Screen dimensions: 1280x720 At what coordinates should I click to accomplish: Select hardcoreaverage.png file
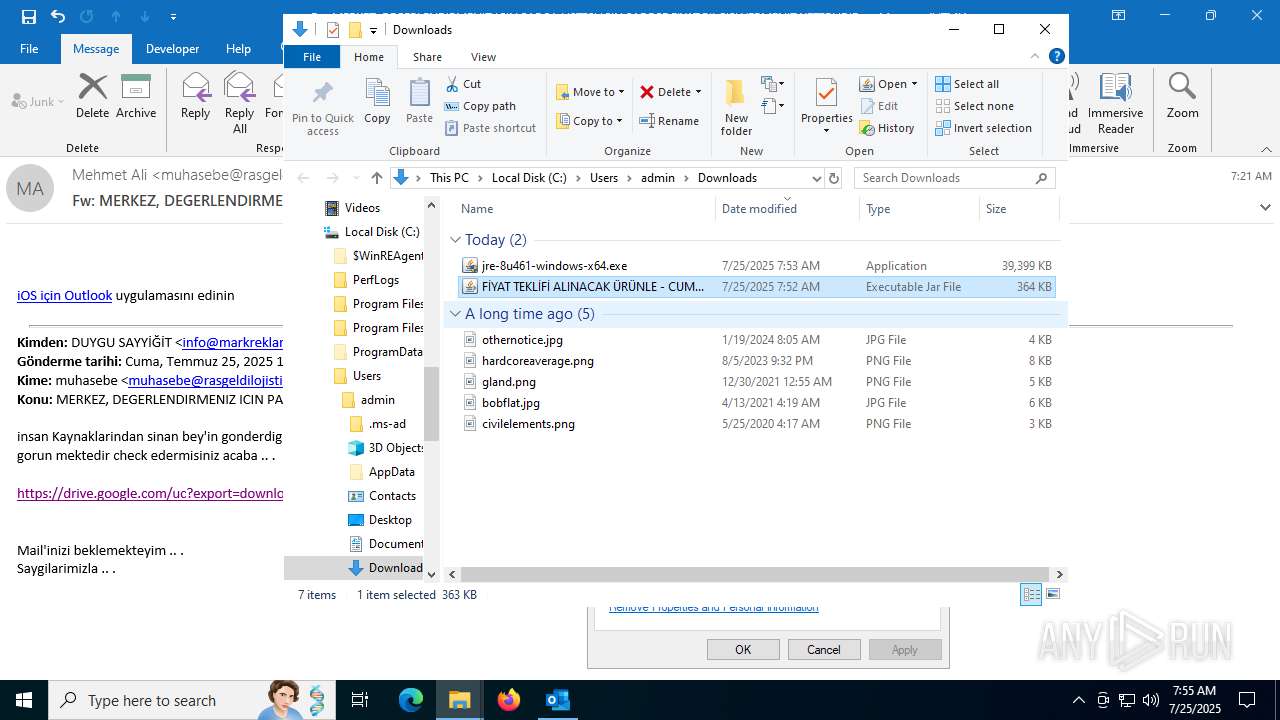pos(537,361)
